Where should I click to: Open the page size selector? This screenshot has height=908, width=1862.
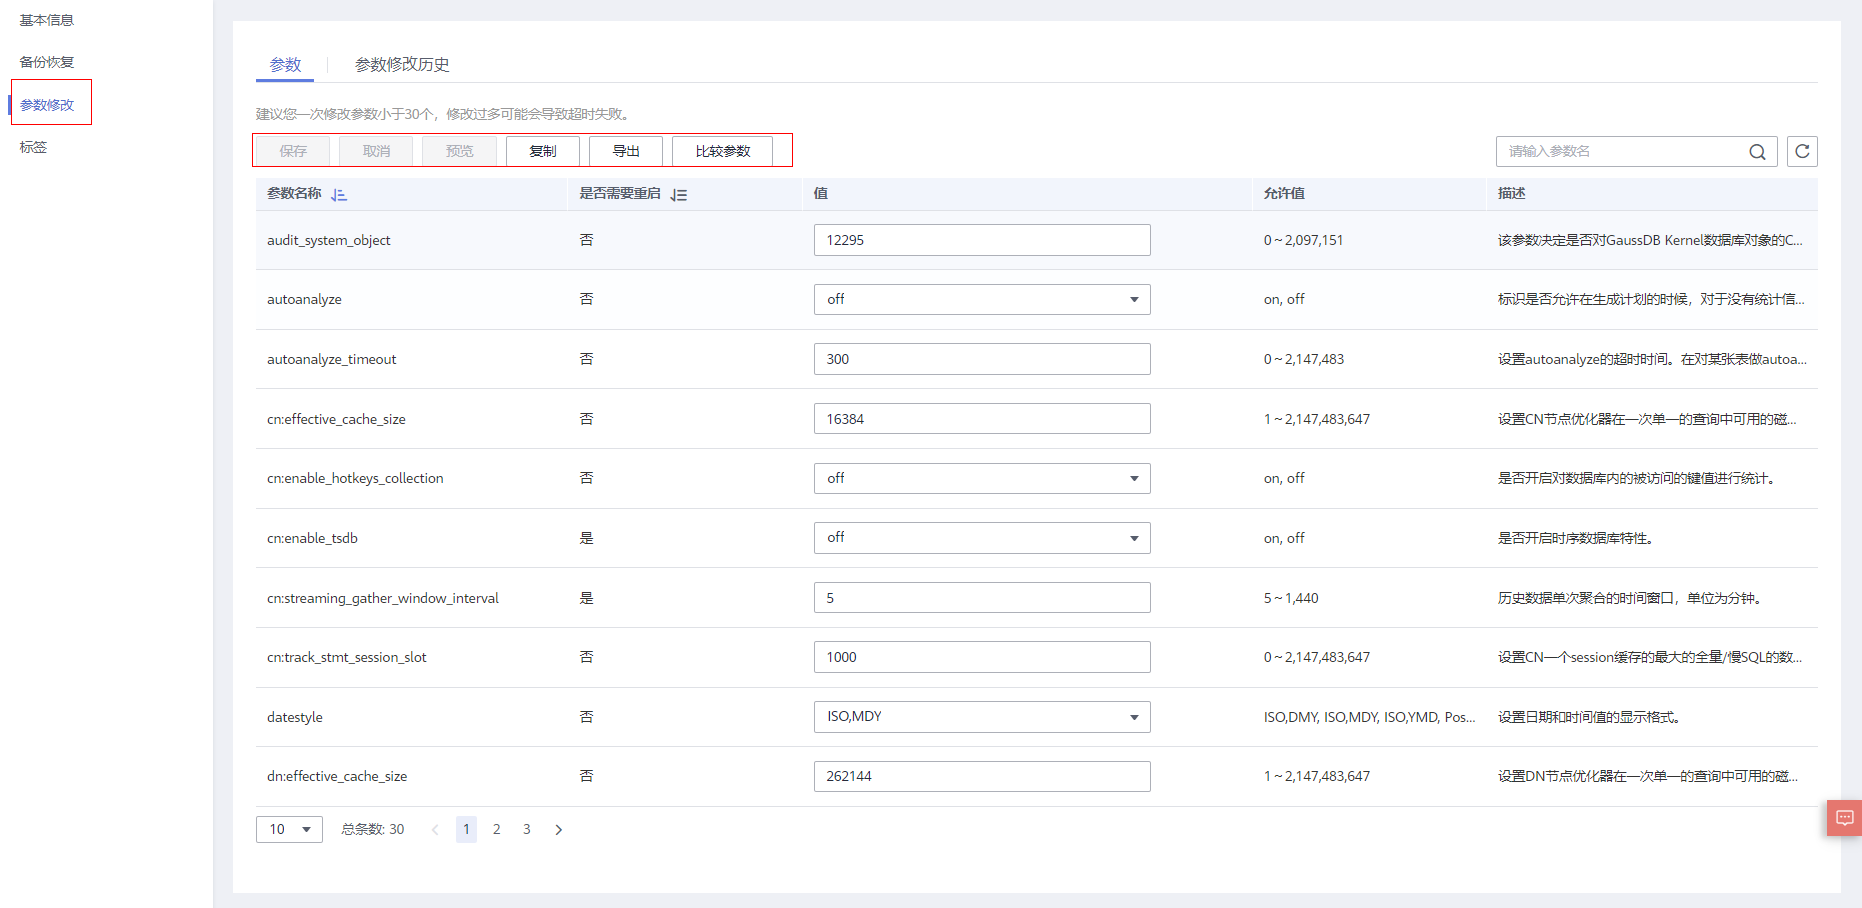point(289,830)
